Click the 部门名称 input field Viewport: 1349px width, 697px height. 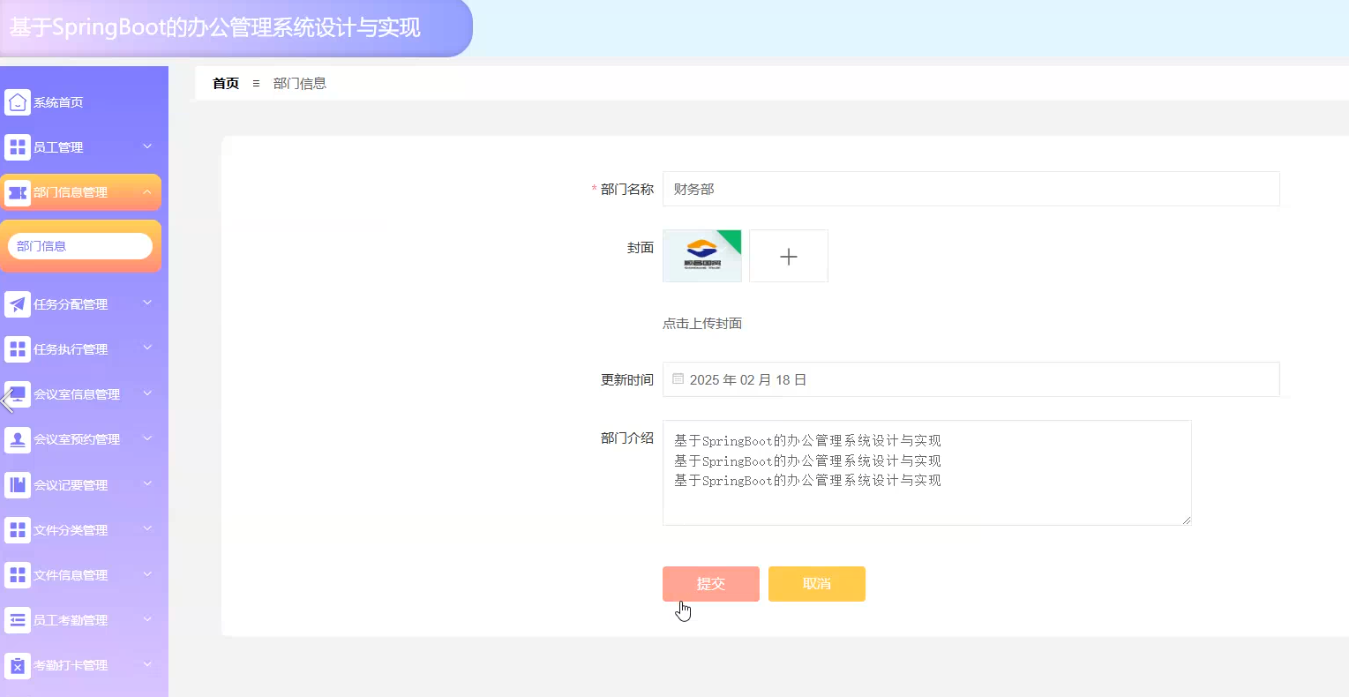(970, 189)
